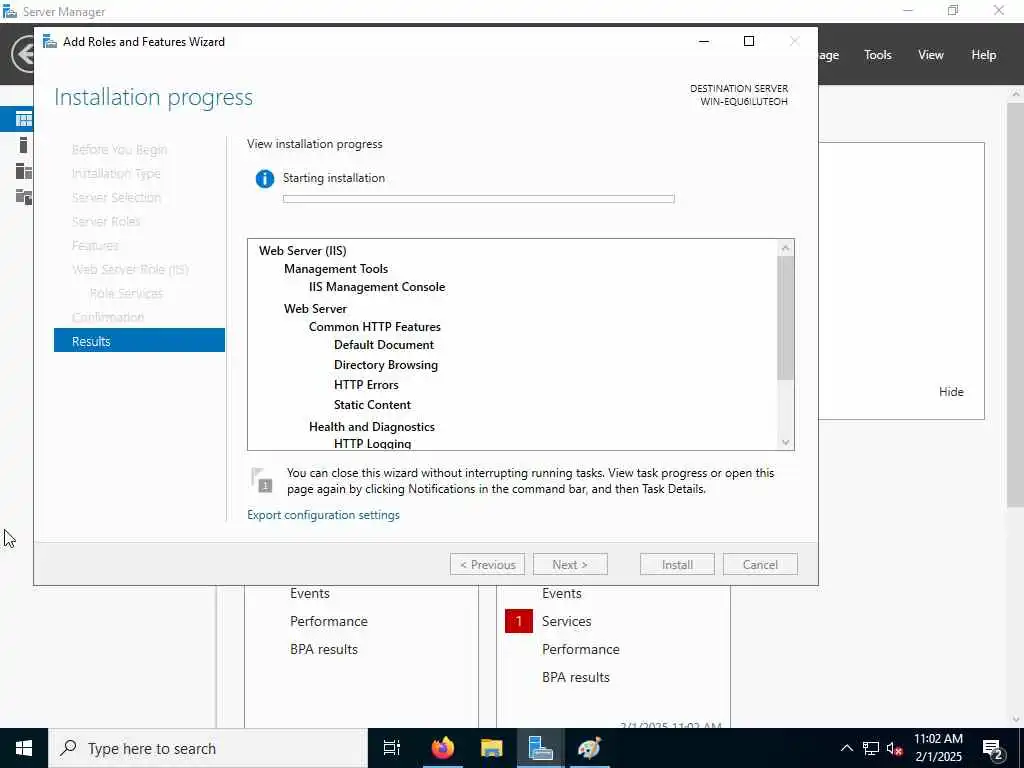Select Common HTTP Features entry

374,327
